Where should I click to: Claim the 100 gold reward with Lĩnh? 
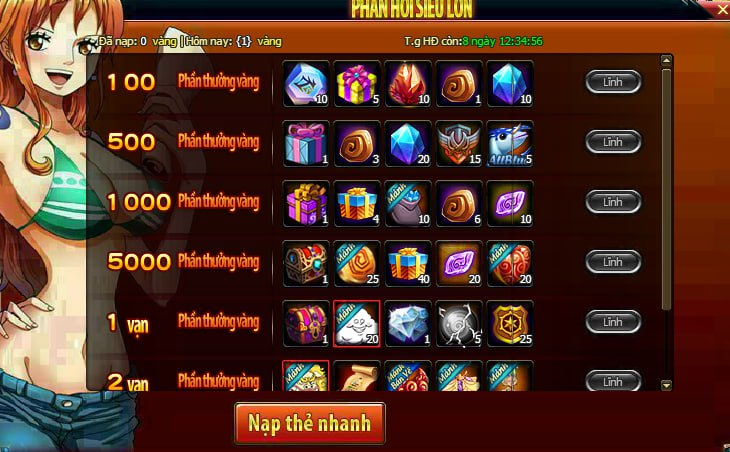(613, 82)
